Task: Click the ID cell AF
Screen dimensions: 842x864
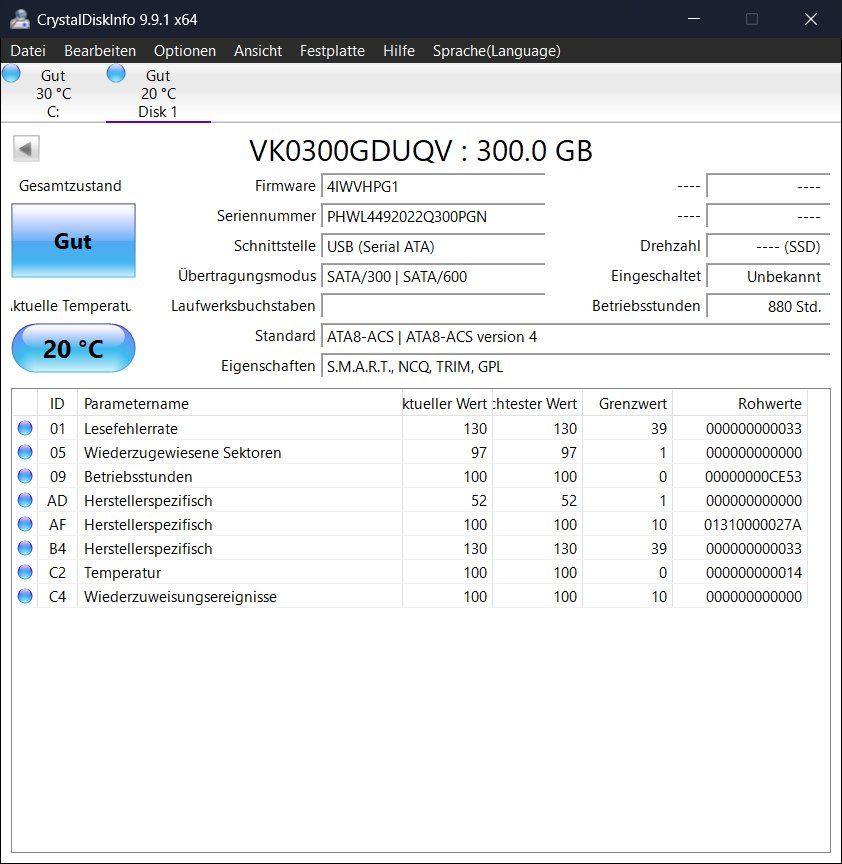Action: coord(57,525)
